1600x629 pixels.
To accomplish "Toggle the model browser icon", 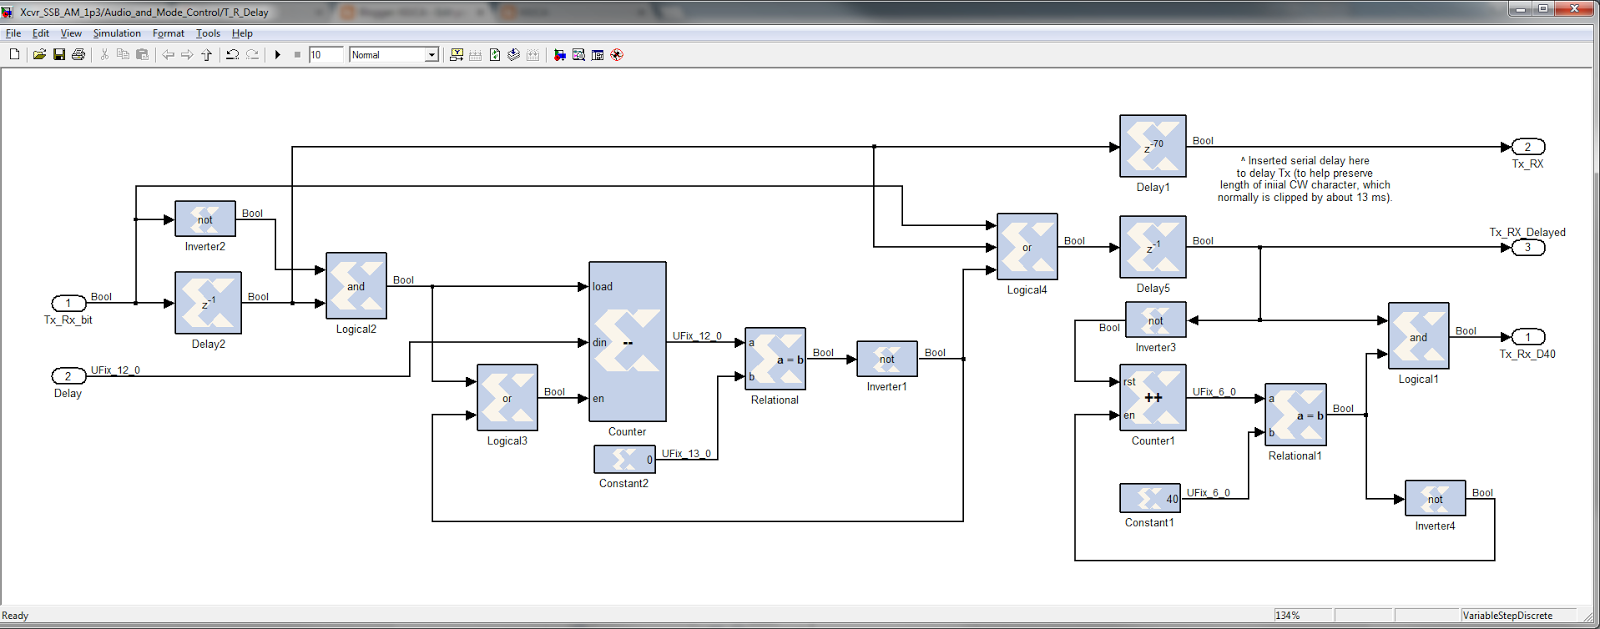I will click(x=597, y=55).
